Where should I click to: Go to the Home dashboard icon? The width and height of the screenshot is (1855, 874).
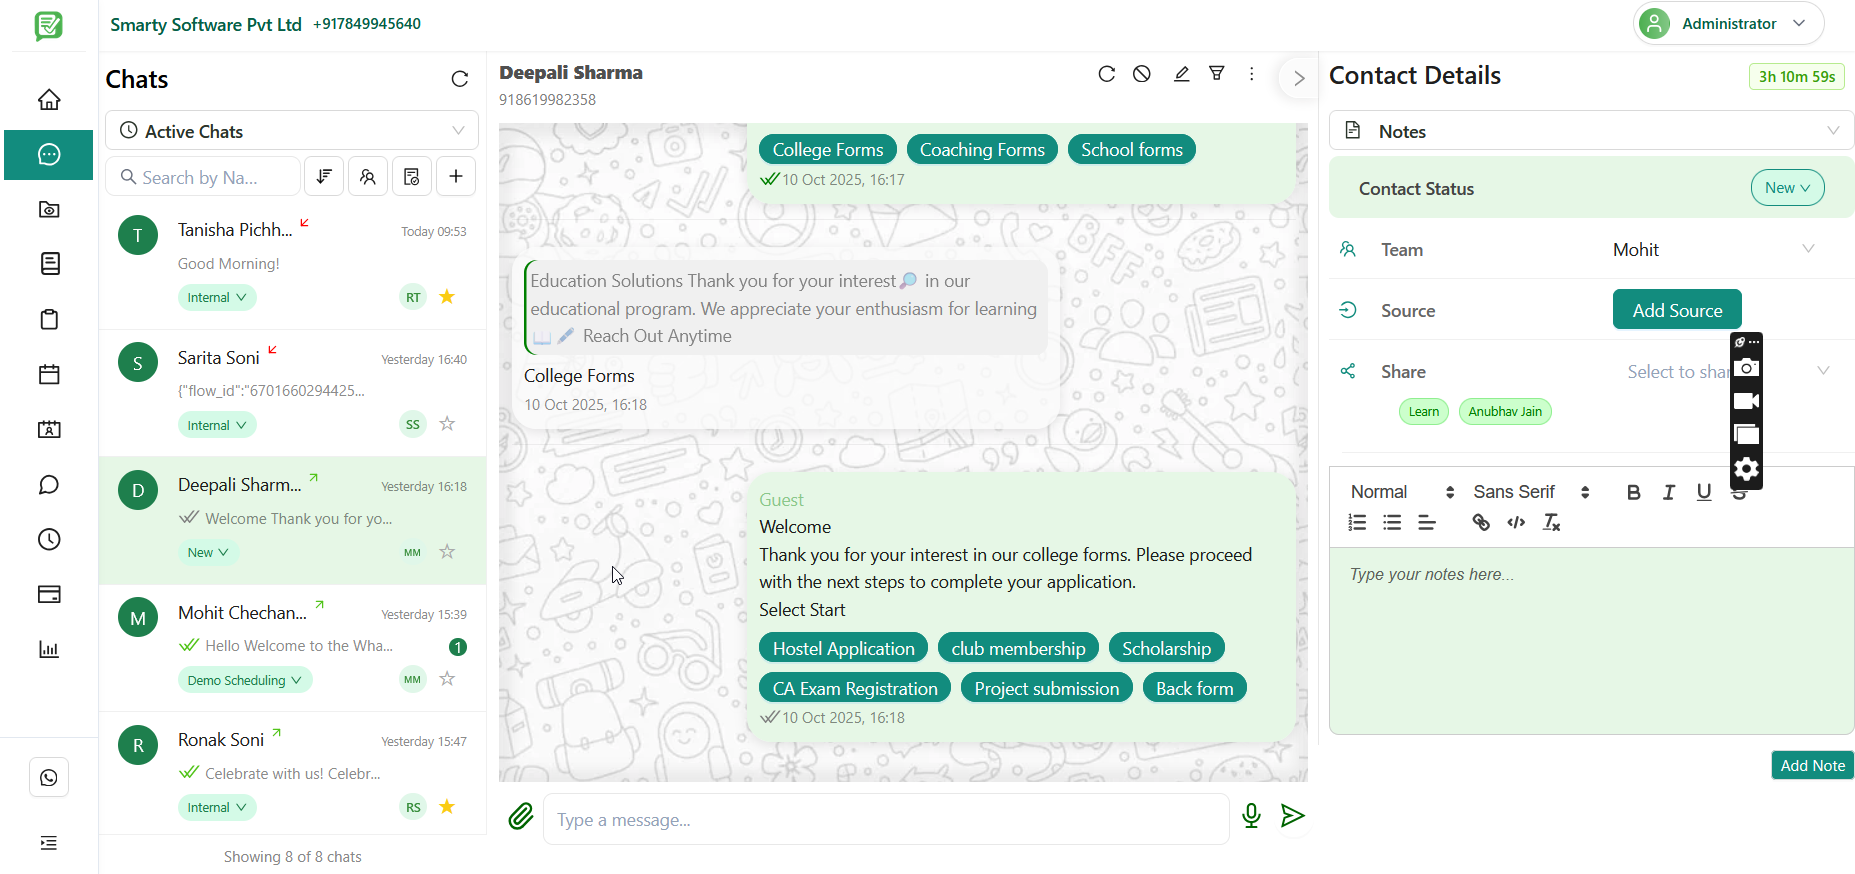pos(49,99)
